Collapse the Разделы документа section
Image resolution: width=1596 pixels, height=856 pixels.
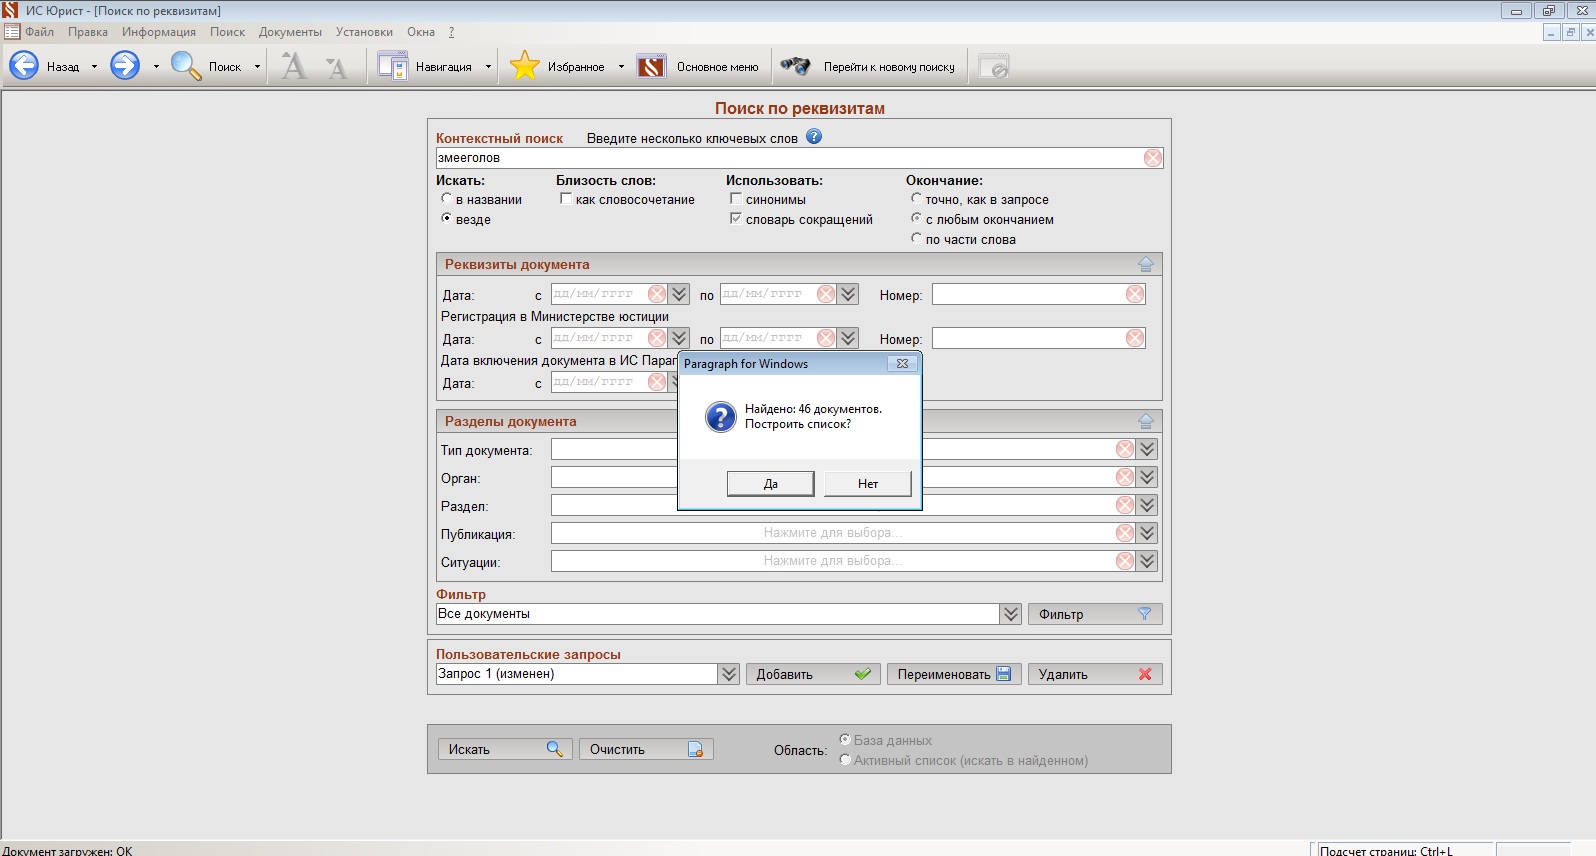[1146, 421]
